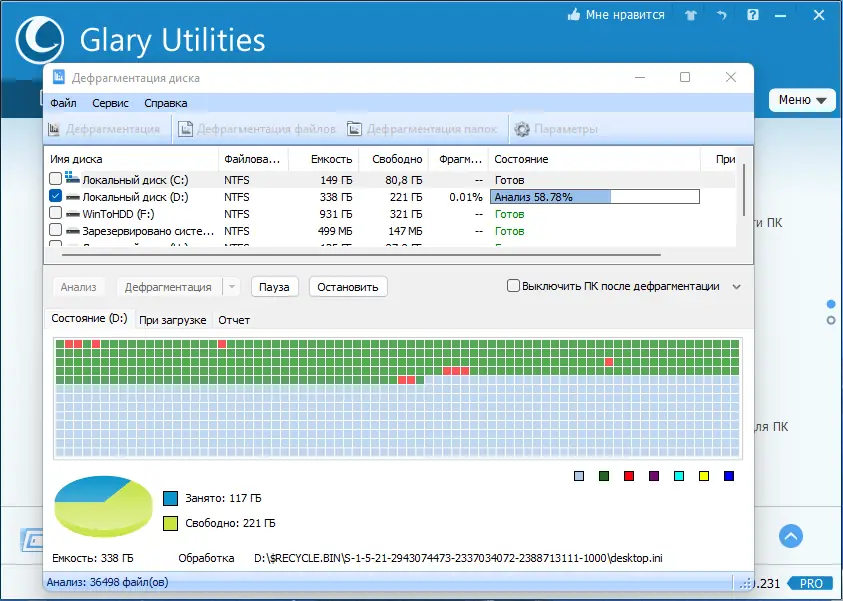843x601 pixels.
Task: Click the dark green legend swatch
Action: coord(604,476)
